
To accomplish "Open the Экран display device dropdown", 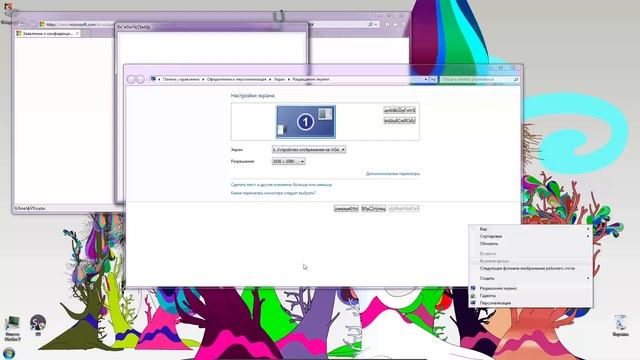I will pyautogui.click(x=309, y=150).
